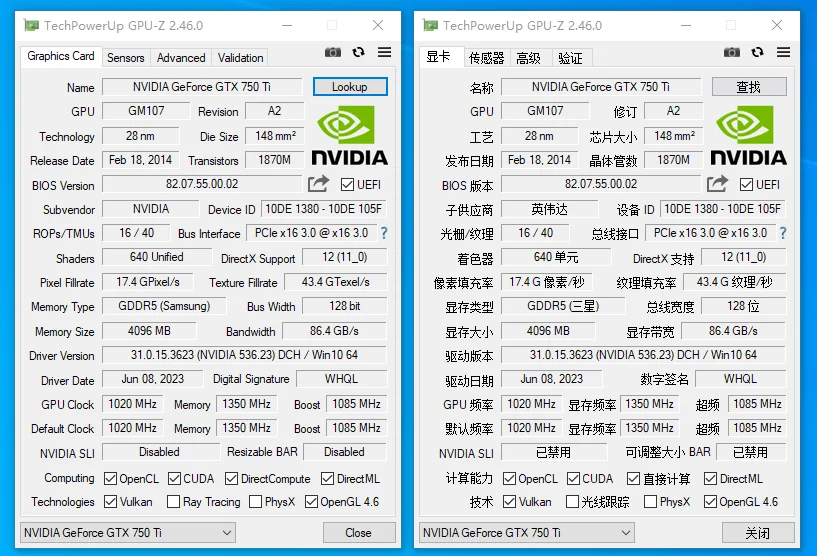Click BIOS export arrow icon in Chinese window
This screenshot has width=817, height=556.
tap(717, 184)
